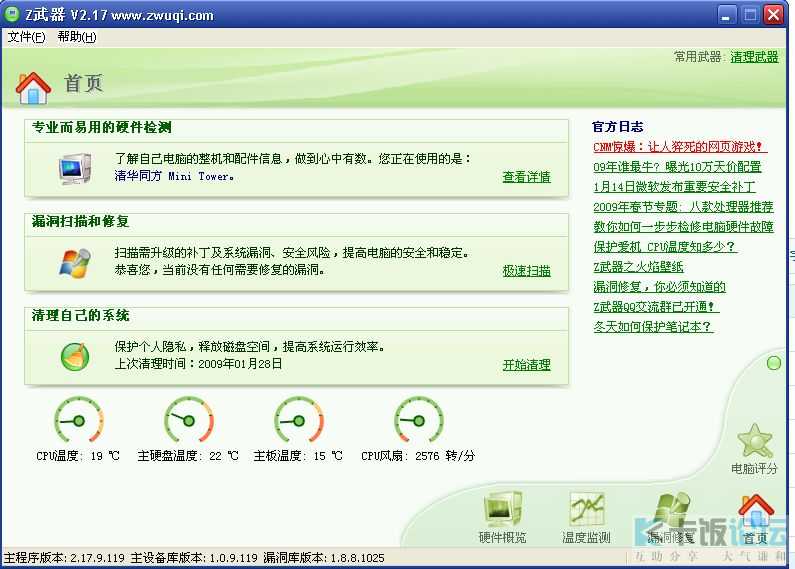
Task: Close the Z武器 window
Action: (x=774, y=15)
